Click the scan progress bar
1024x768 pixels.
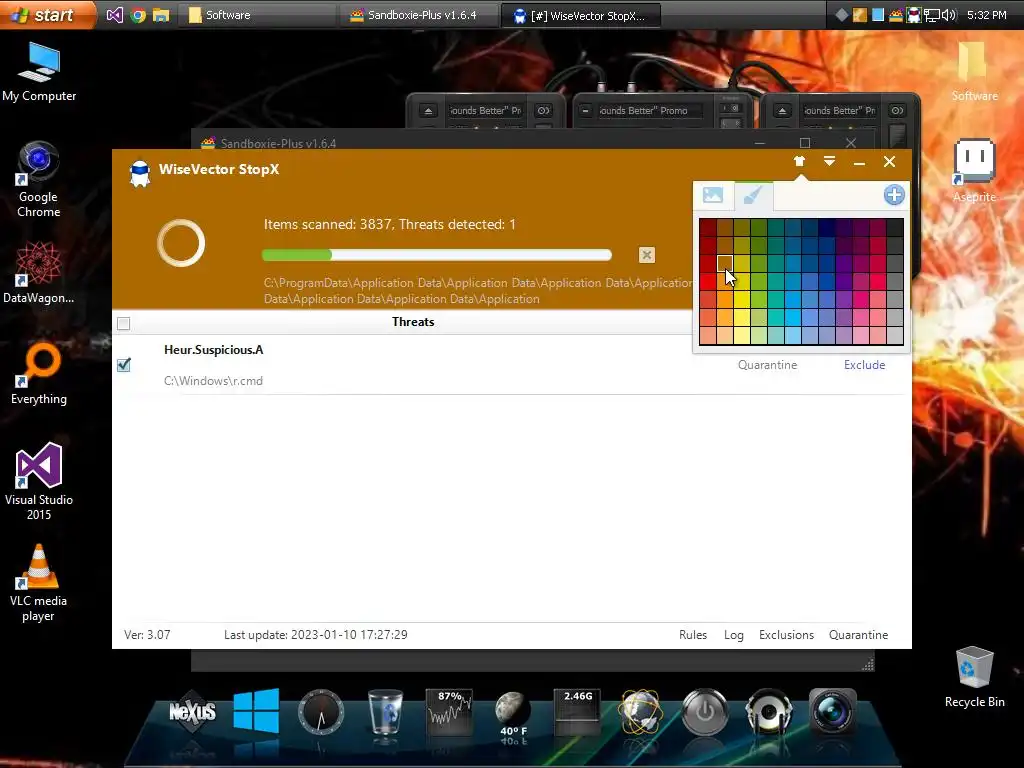point(437,255)
